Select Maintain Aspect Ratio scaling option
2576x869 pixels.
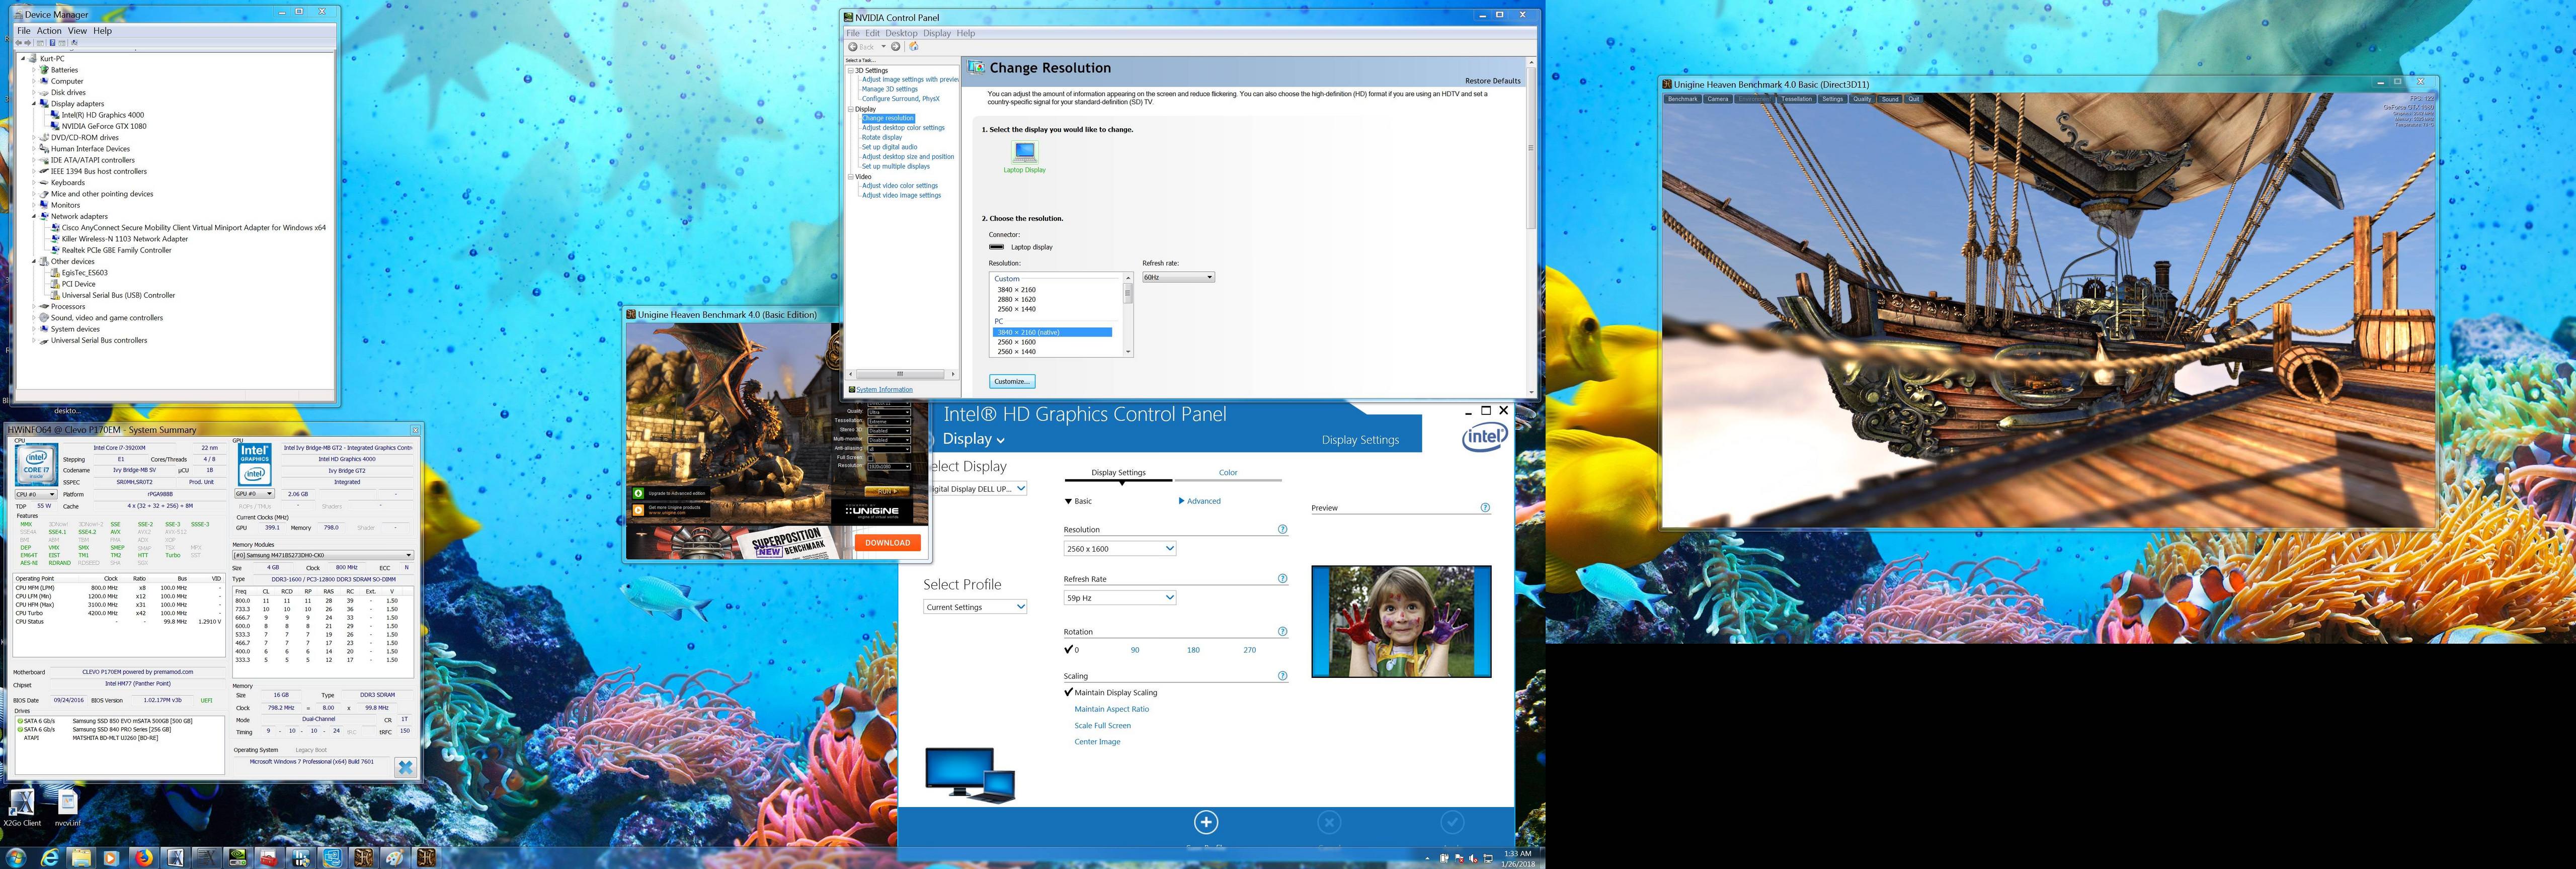point(1112,709)
